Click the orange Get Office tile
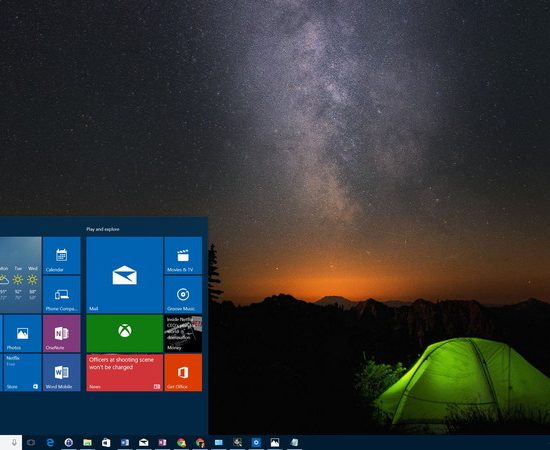This screenshot has width=550, height=450. tap(183, 372)
